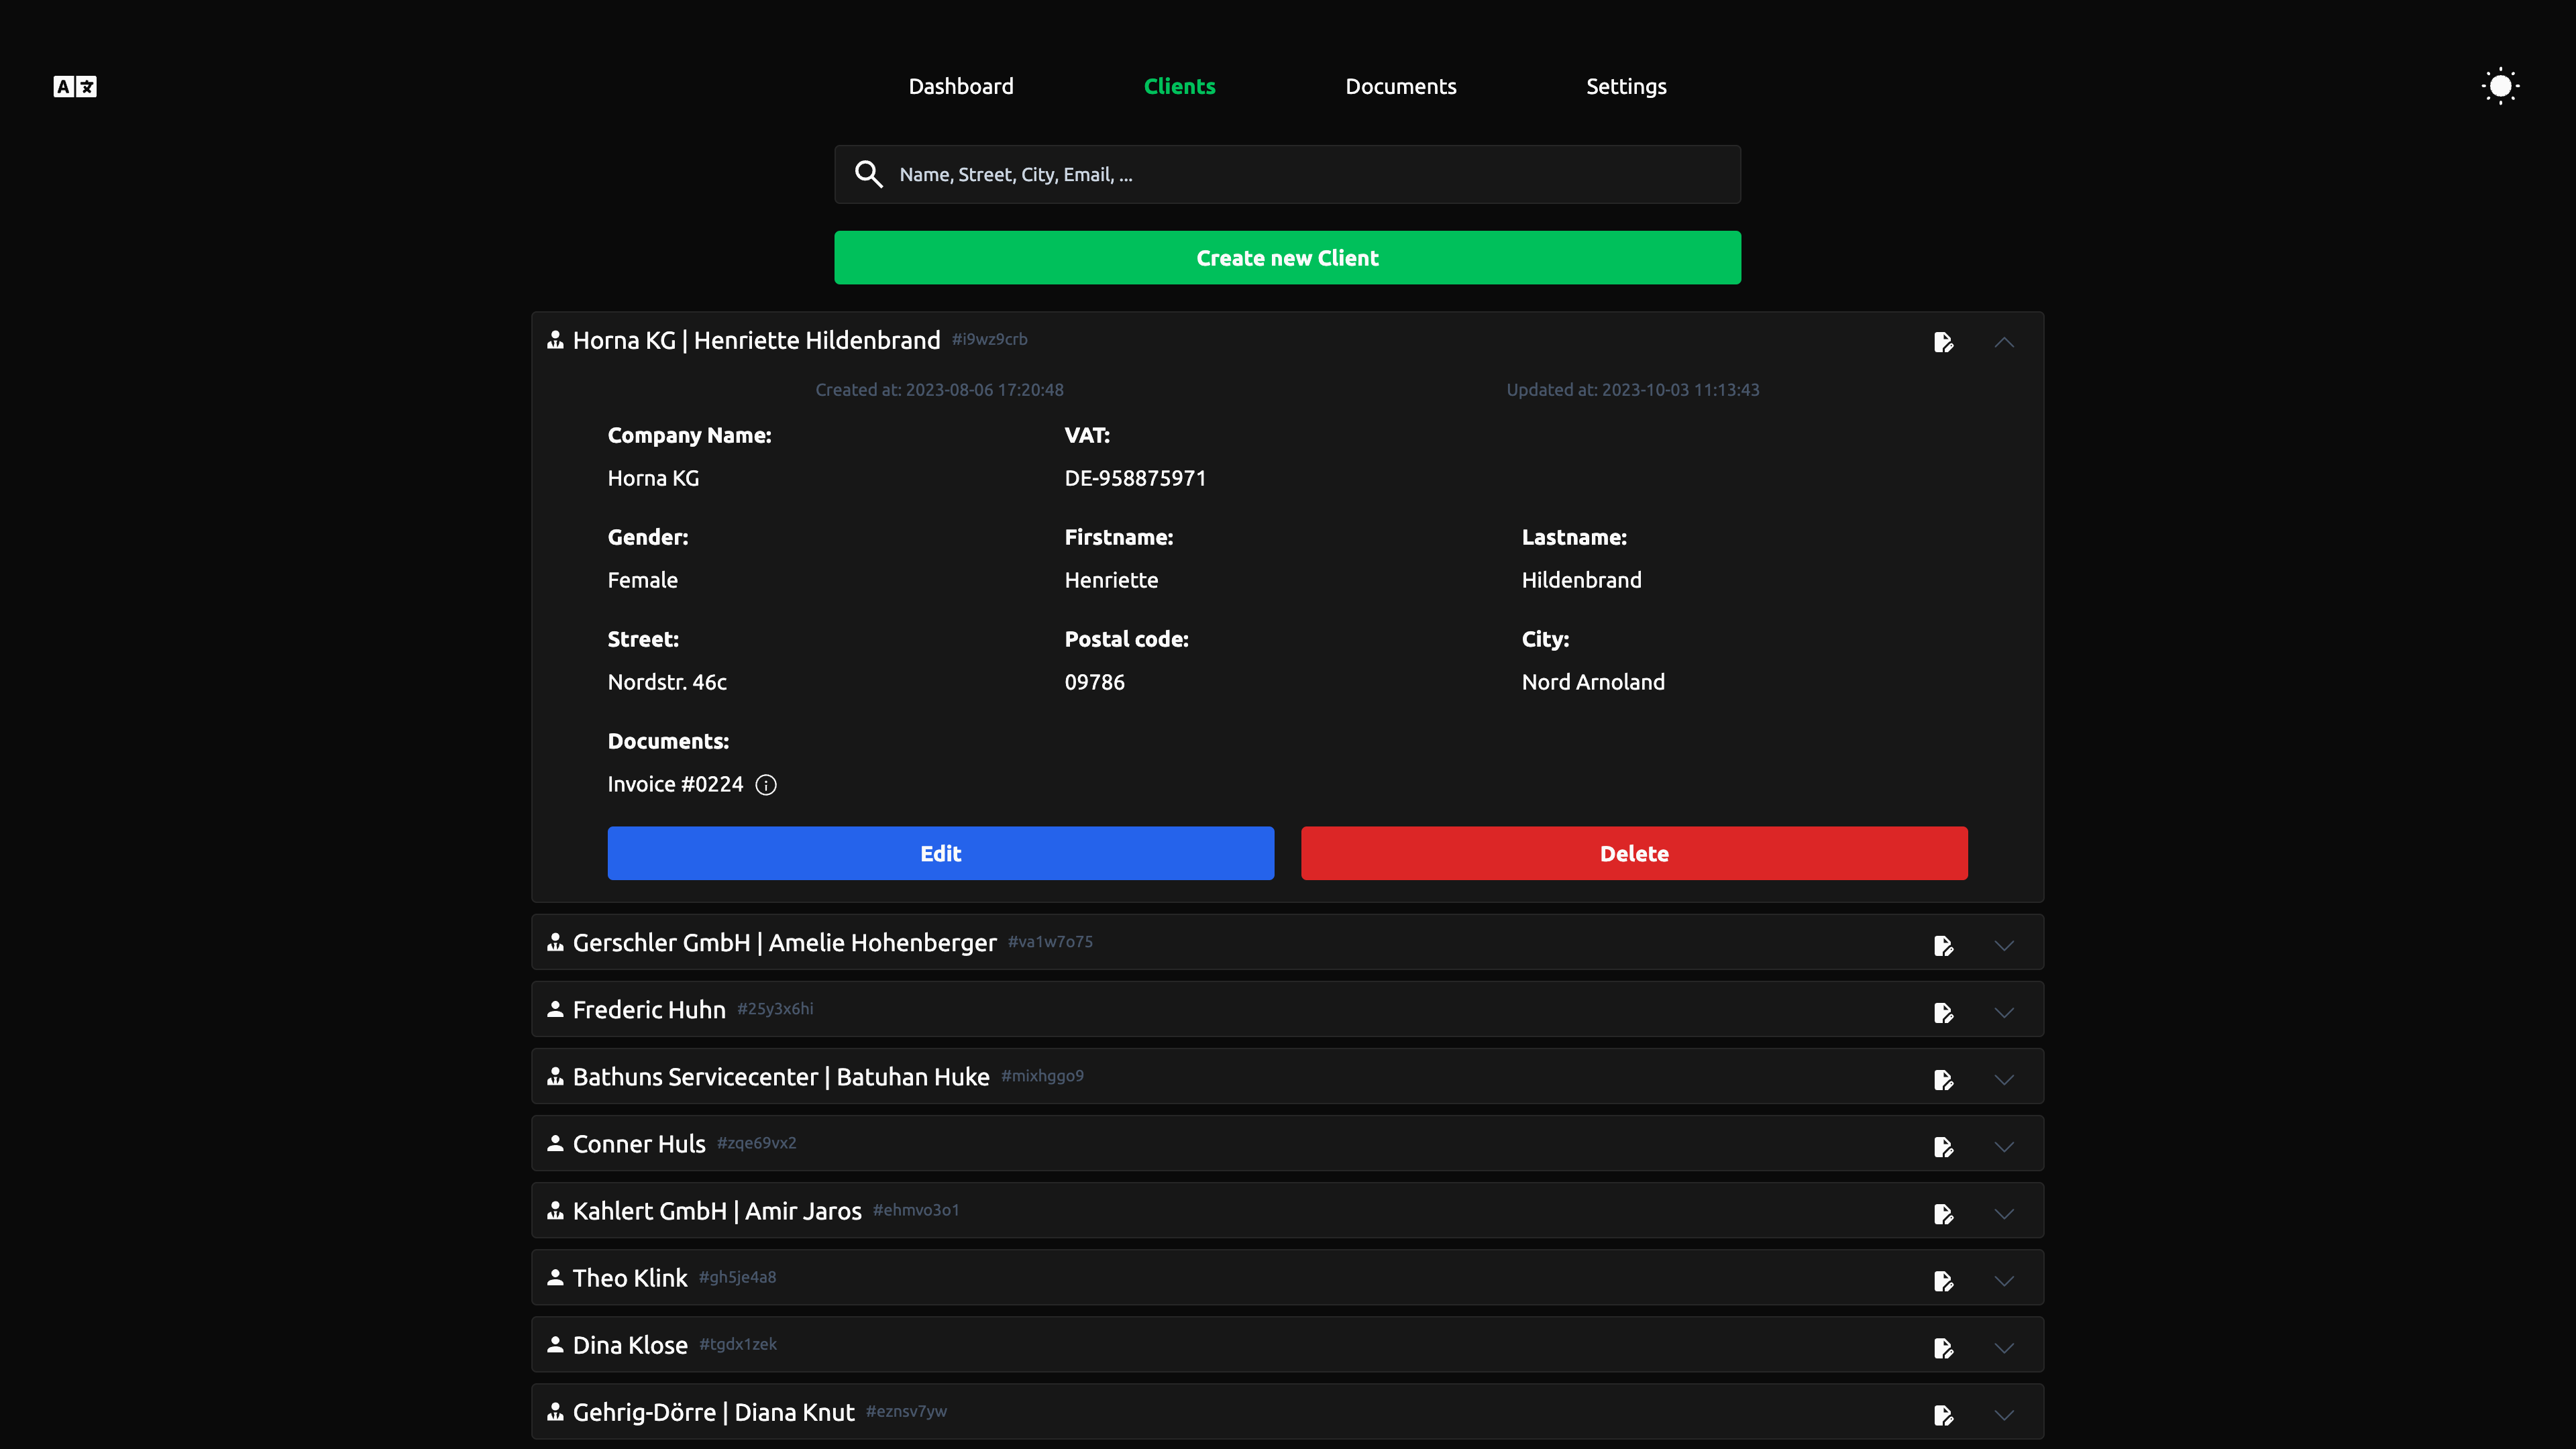2576x1449 pixels.
Task: Click the edit document icon for Bathuns Servicecenter
Action: click(1943, 1080)
